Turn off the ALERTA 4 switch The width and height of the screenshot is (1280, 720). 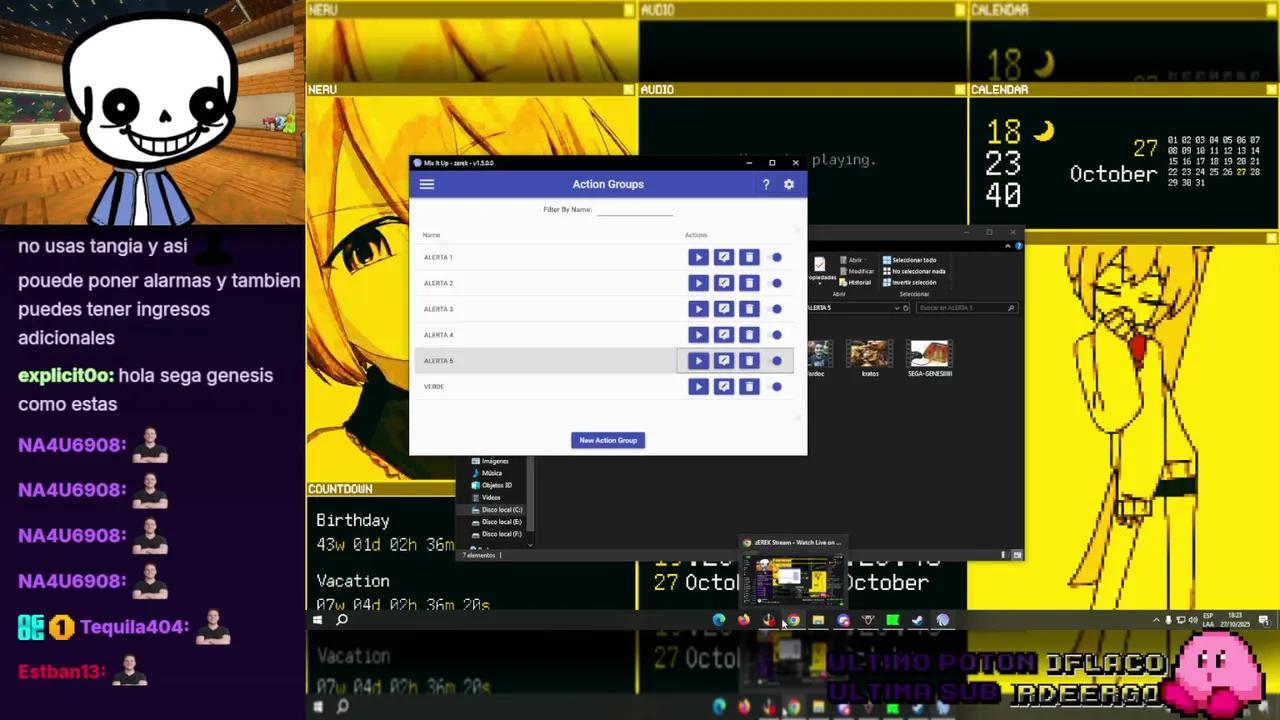click(776, 335)
